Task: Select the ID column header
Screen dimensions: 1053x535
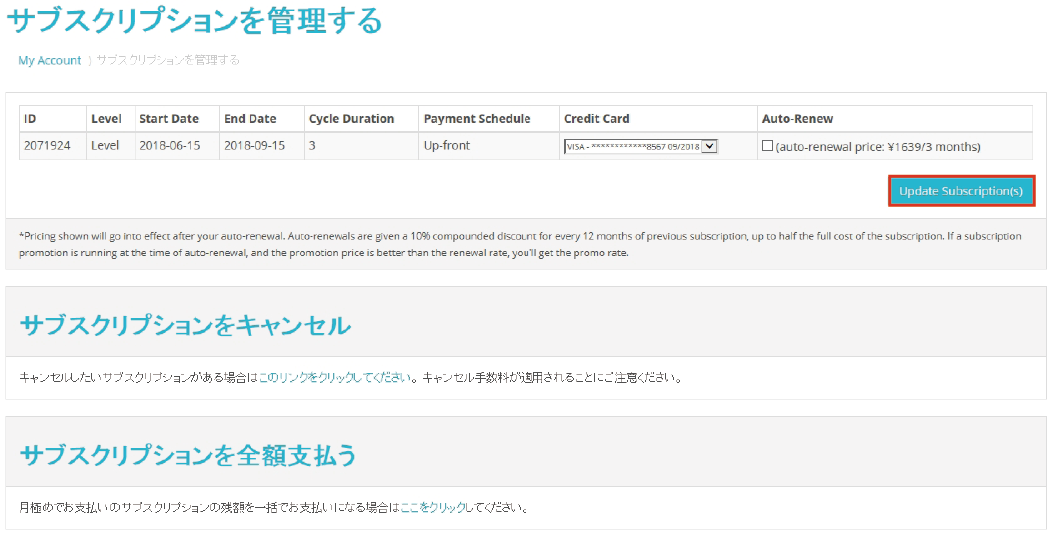Action: click(x=30, y=119)
